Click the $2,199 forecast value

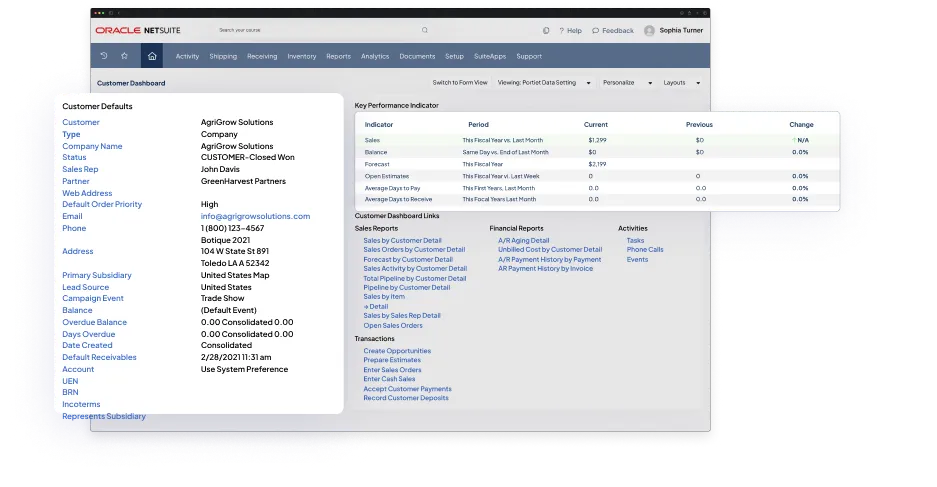pos(597,164)
